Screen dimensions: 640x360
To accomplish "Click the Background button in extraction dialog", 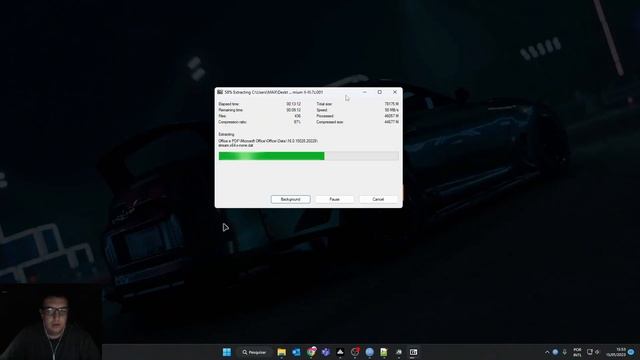I will [290, 199].
